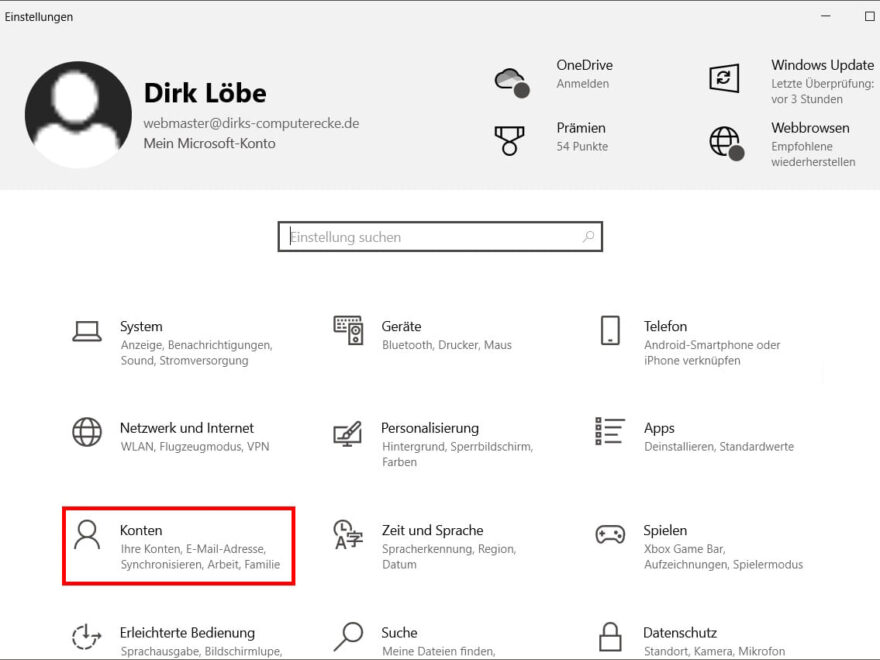Click the Ihre Konten, E-Mail-Adresse description
The height and width of the screenshot is (660, 880).
[x=200, y=557]
